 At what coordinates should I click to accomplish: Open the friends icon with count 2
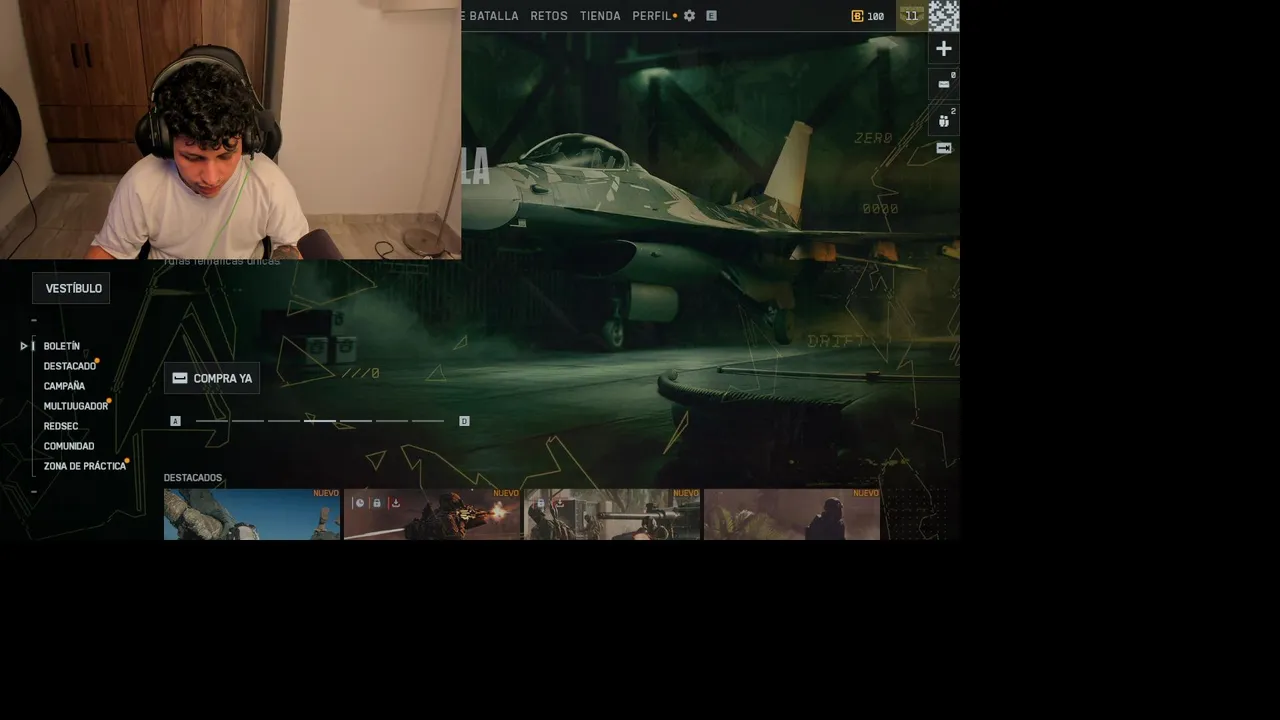(944, 120)
